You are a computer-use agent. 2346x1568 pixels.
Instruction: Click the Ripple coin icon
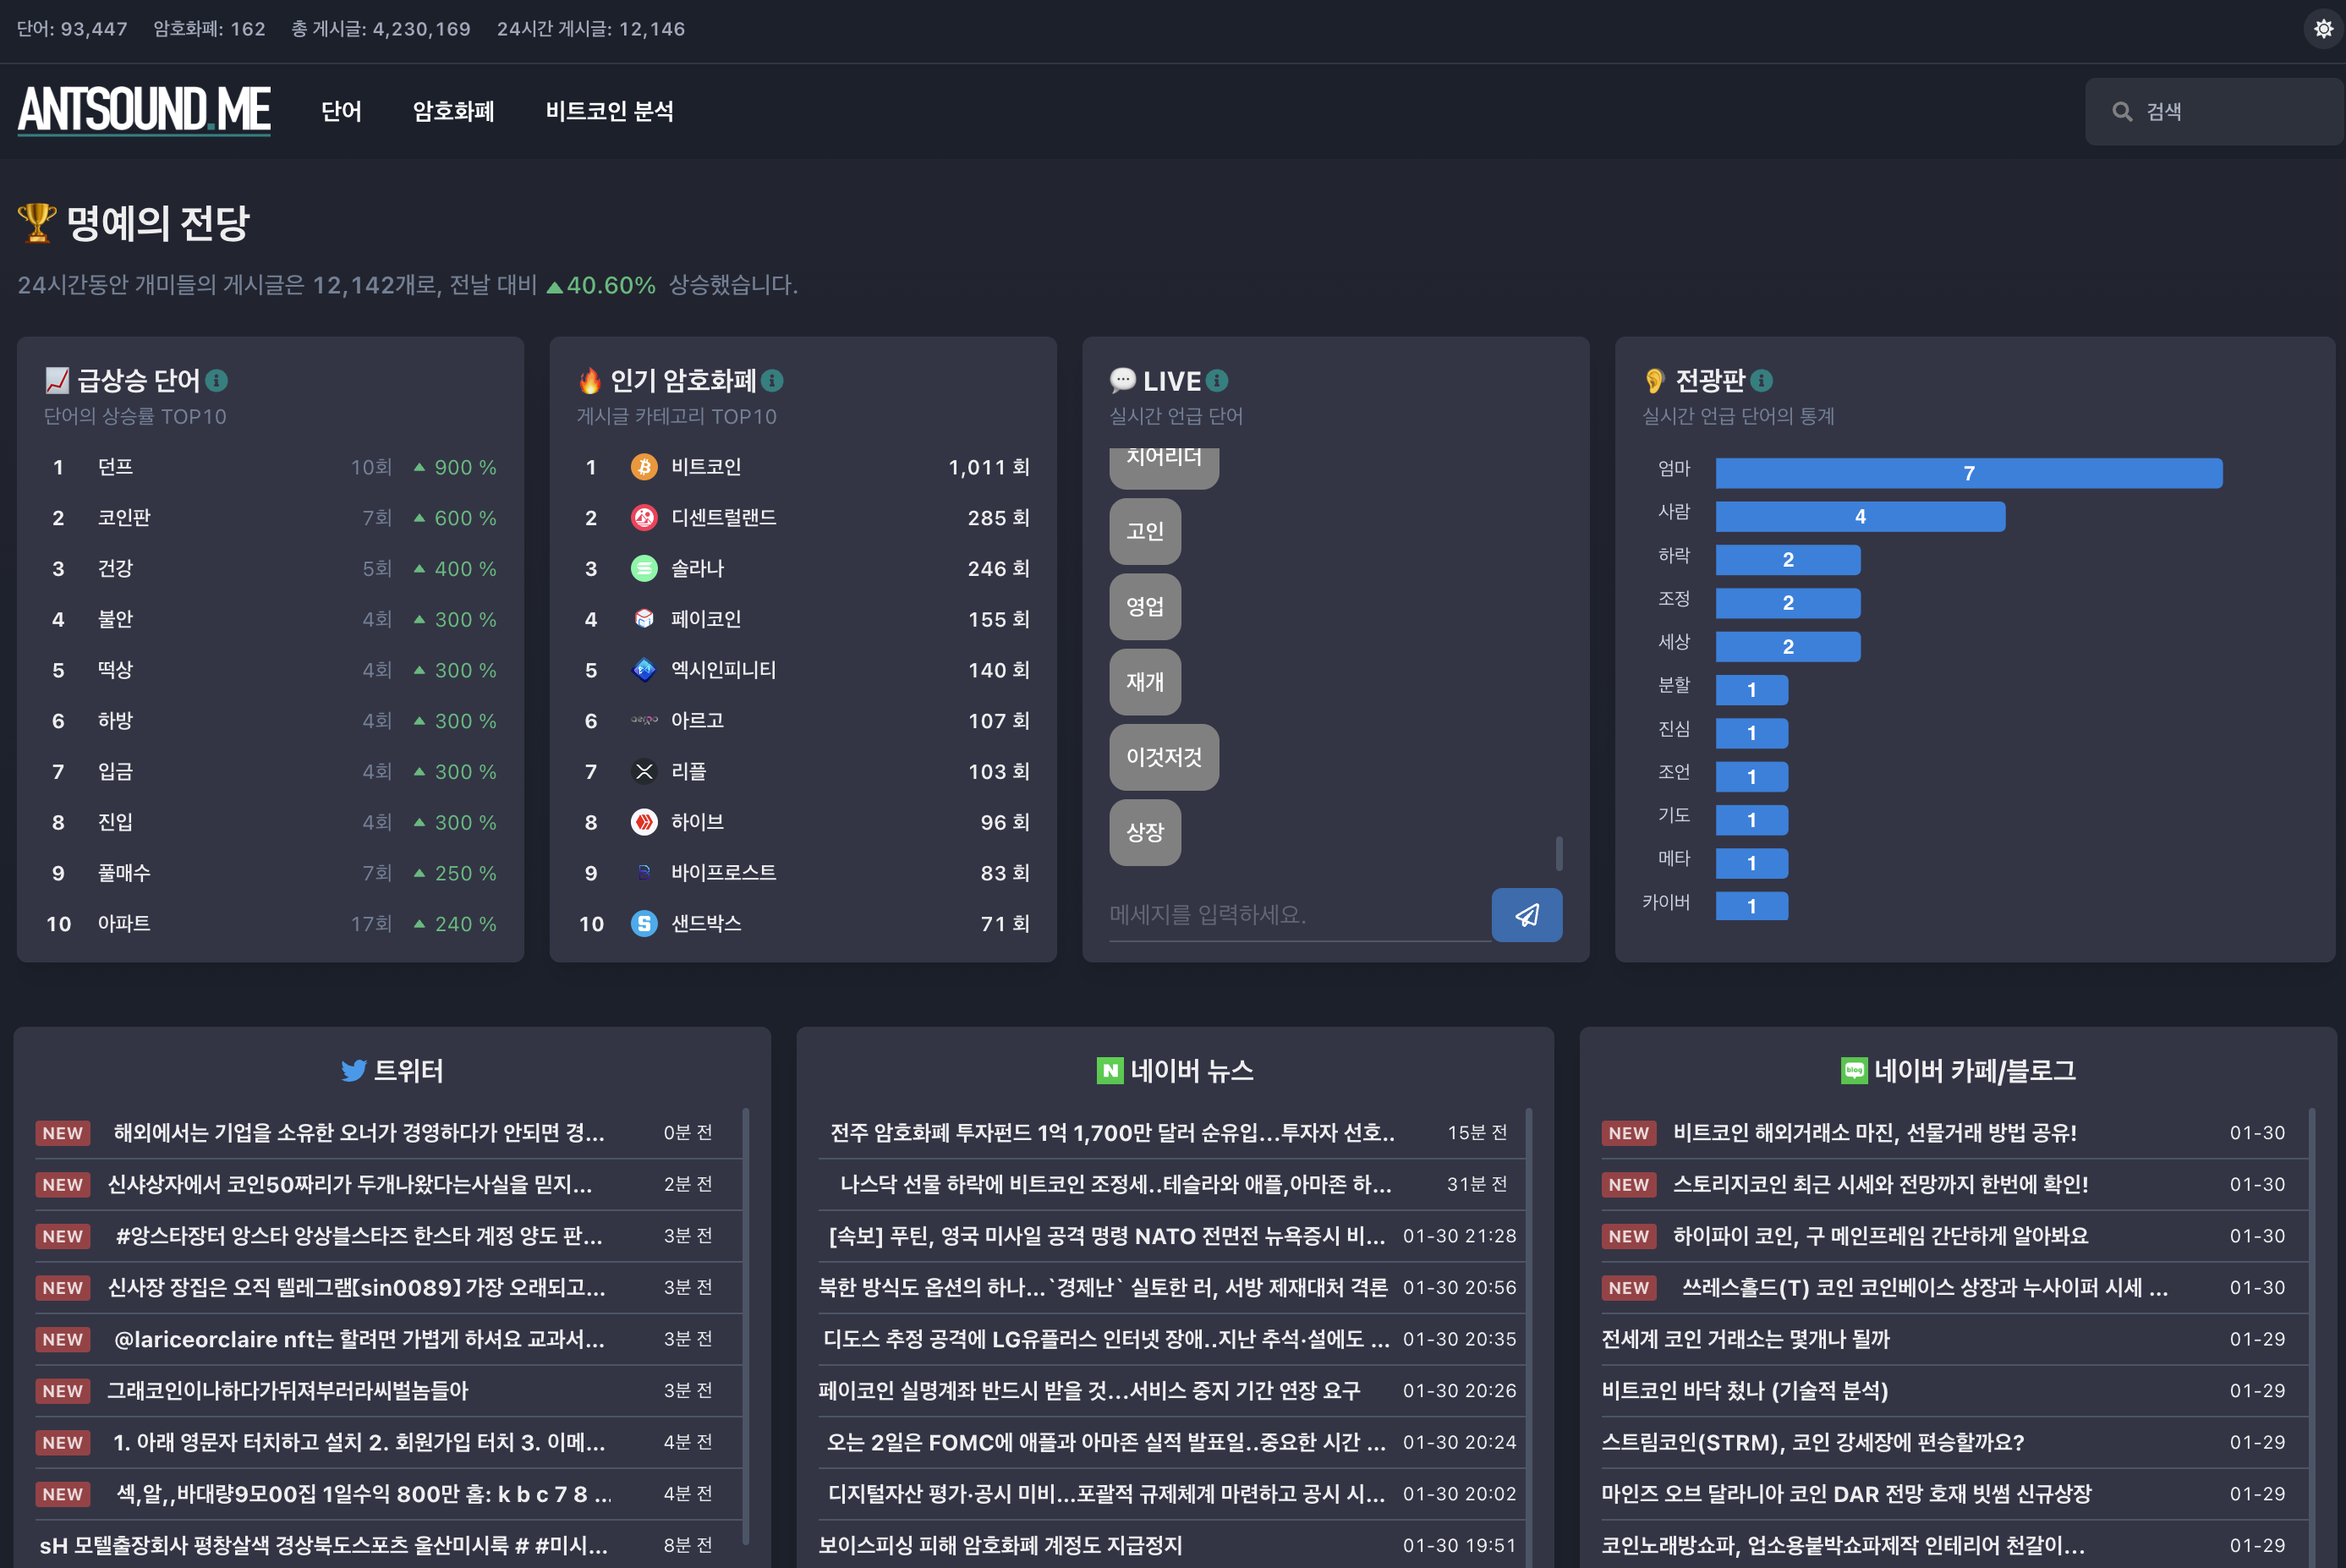pos(644,772)
